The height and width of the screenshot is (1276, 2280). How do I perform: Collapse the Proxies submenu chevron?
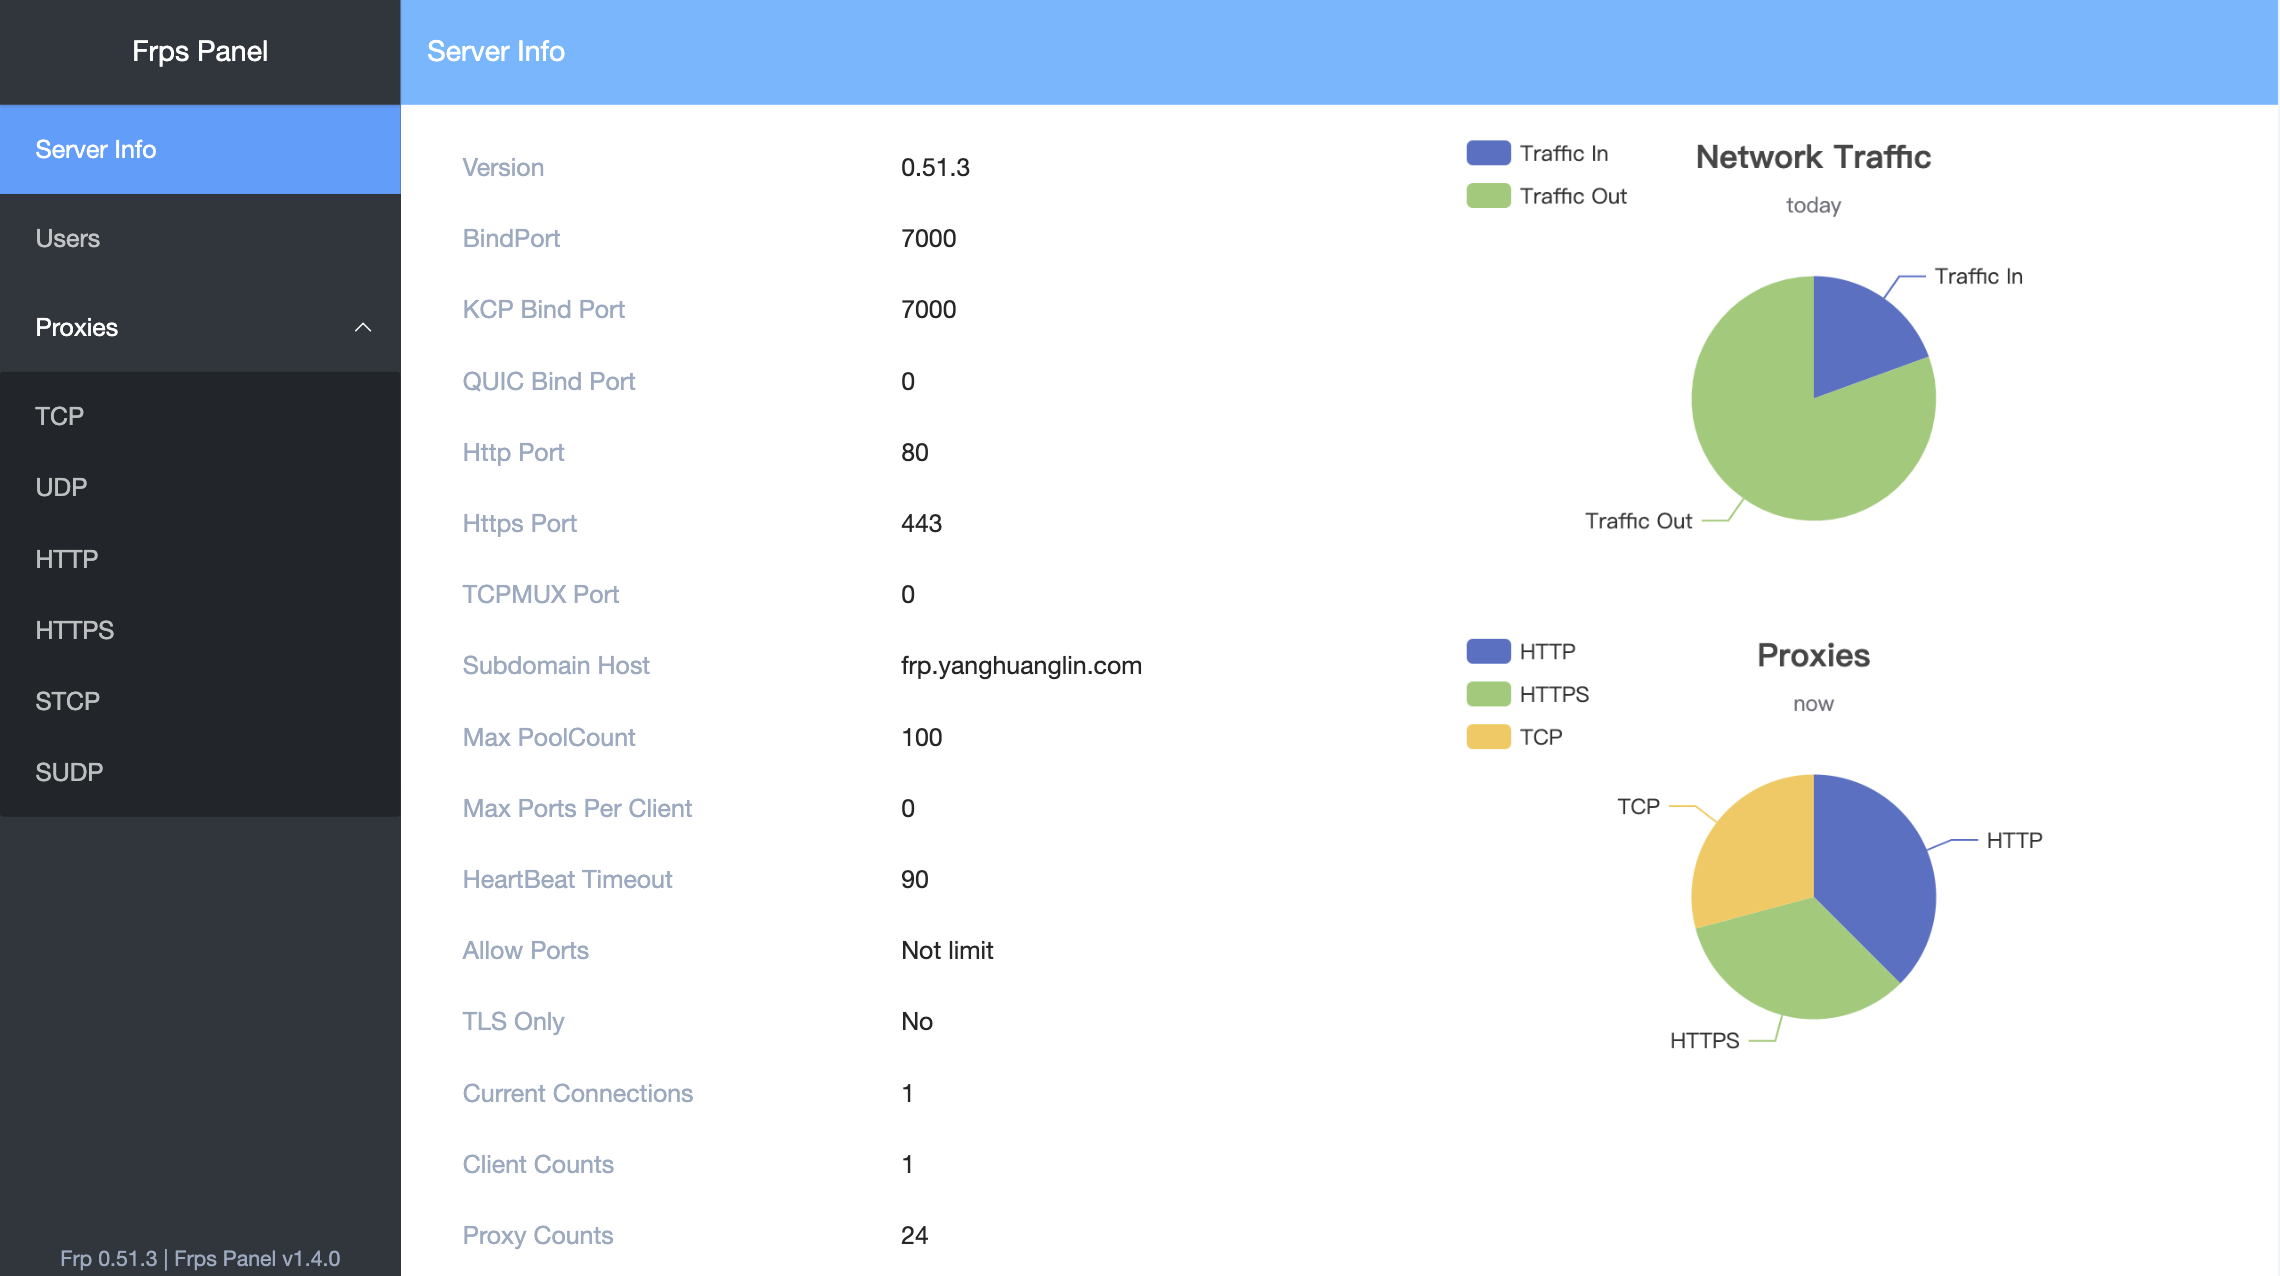click(x=363, y=328)
